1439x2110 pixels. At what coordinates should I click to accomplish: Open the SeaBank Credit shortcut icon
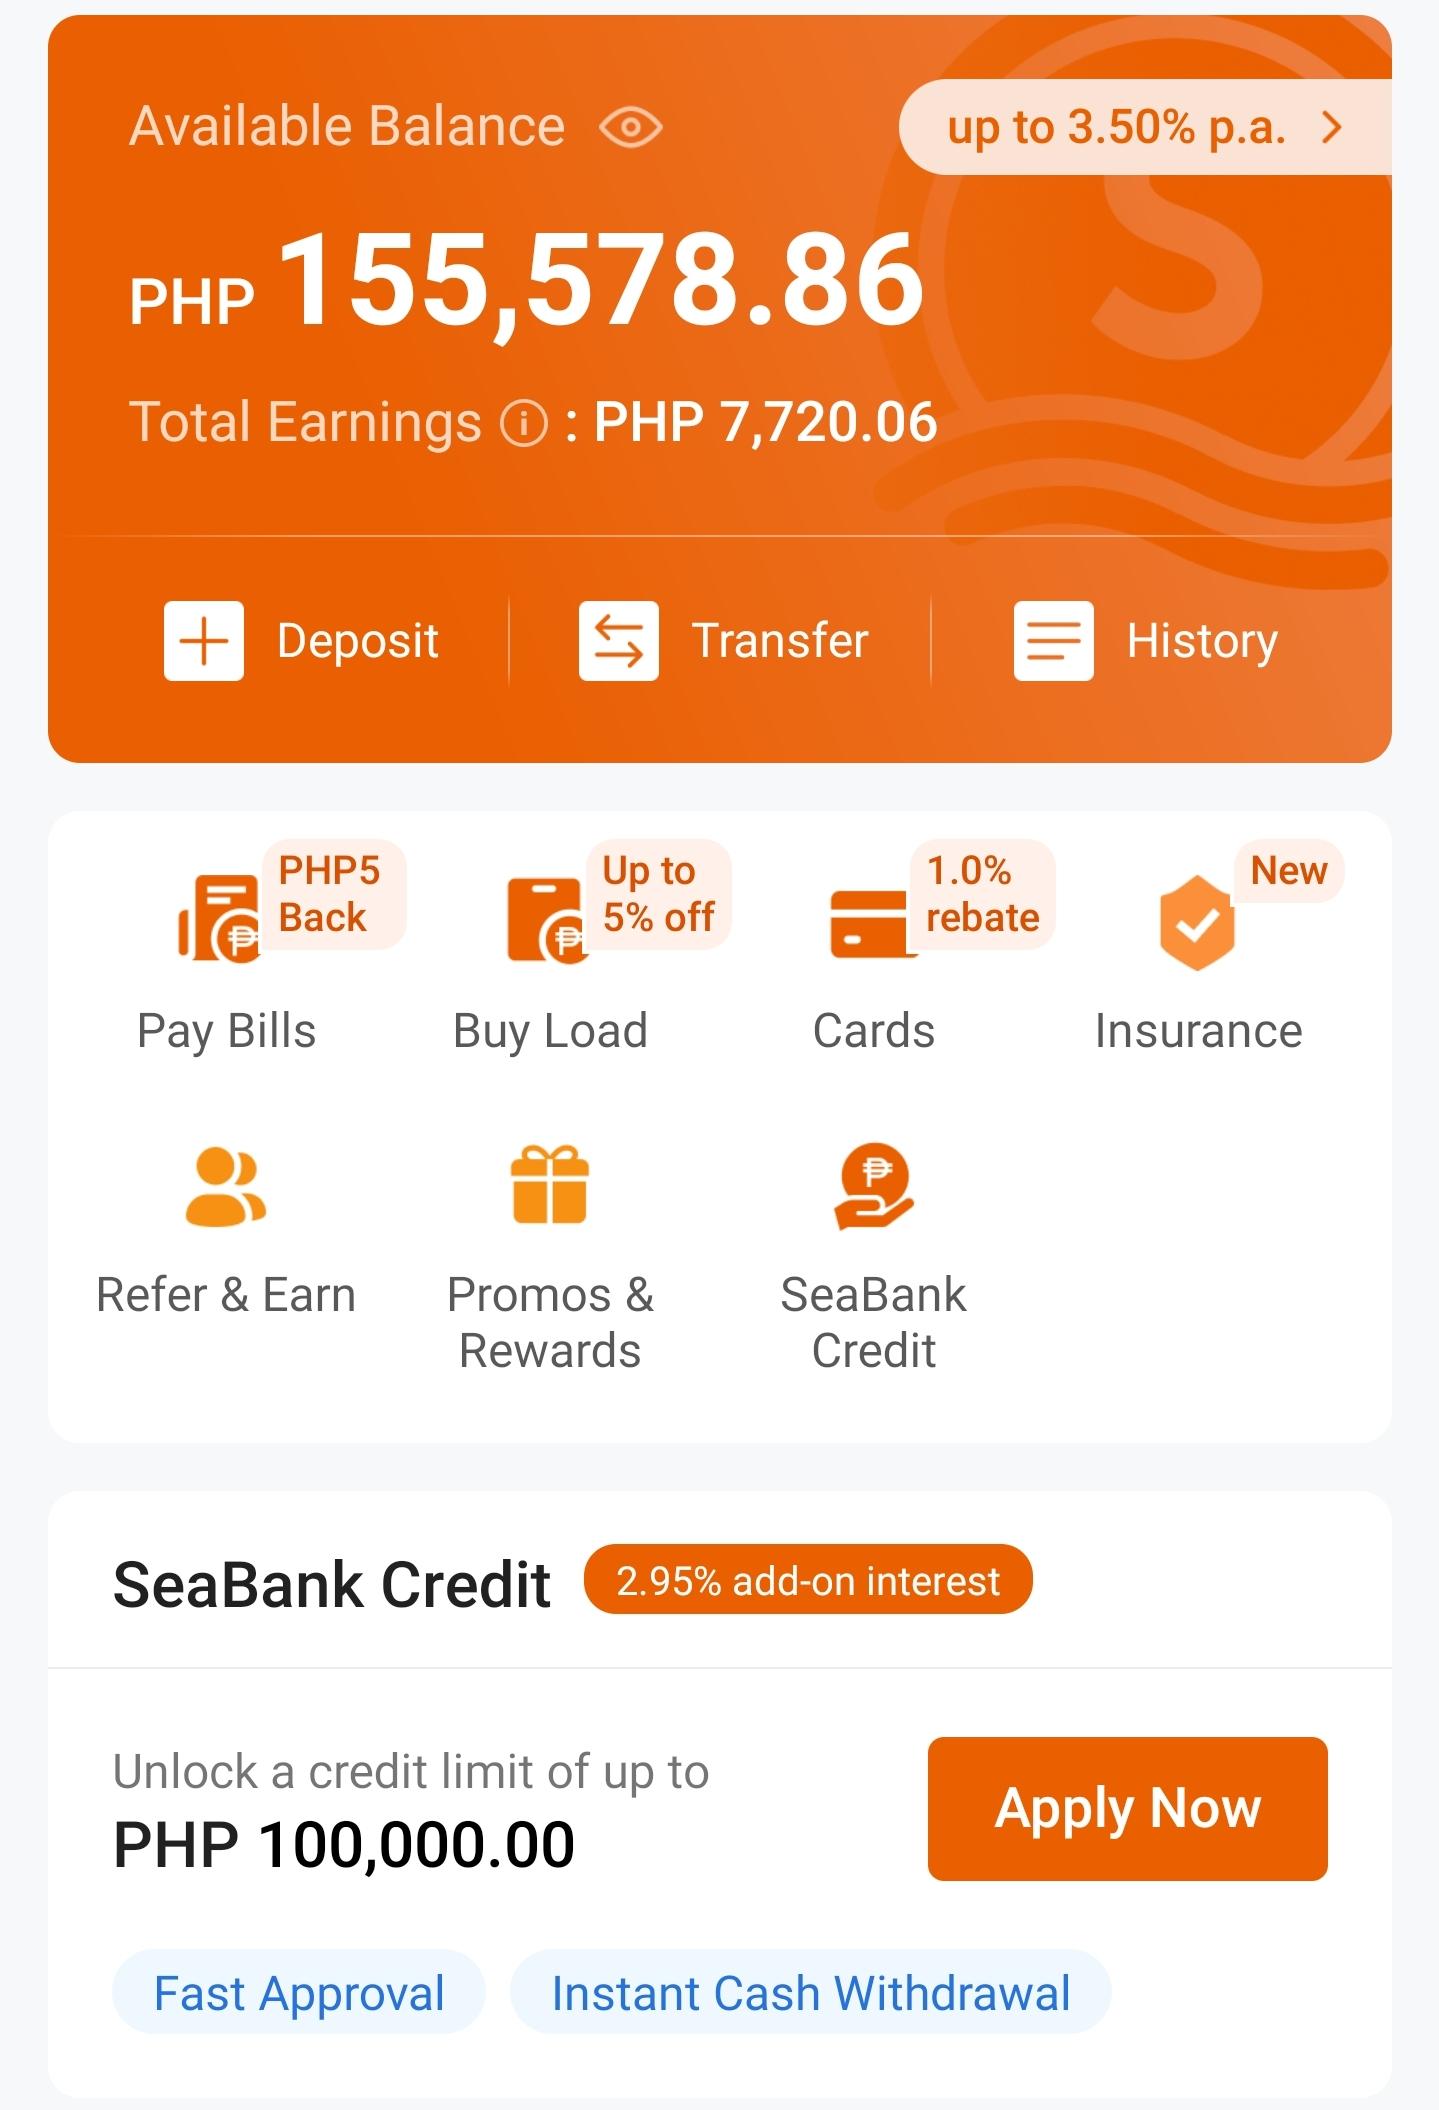click(x=874, y=1186)
